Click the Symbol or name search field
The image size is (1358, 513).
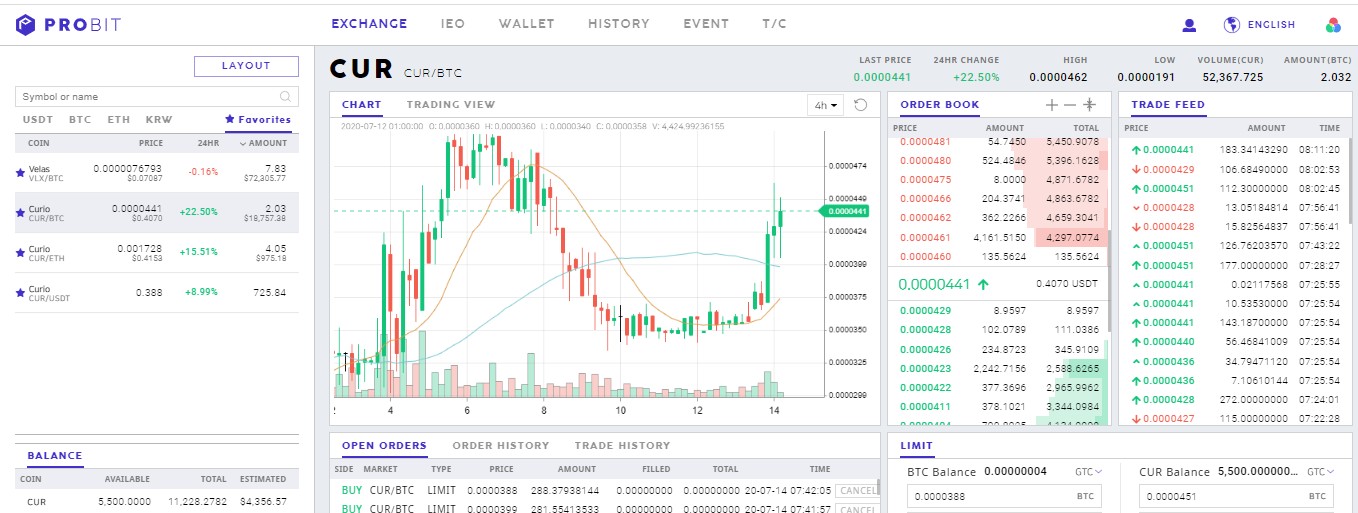tap(157, 97)
